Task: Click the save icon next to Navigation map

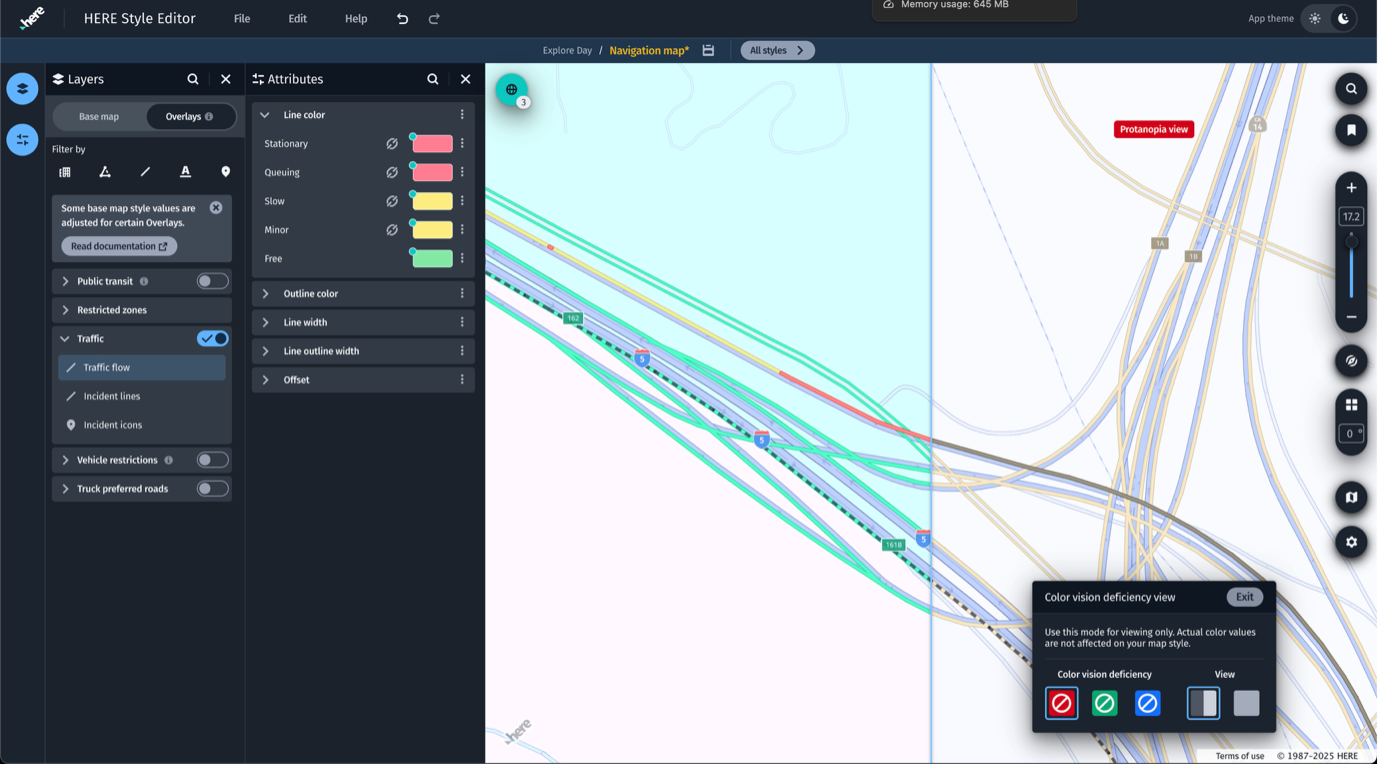Action: 710,51
